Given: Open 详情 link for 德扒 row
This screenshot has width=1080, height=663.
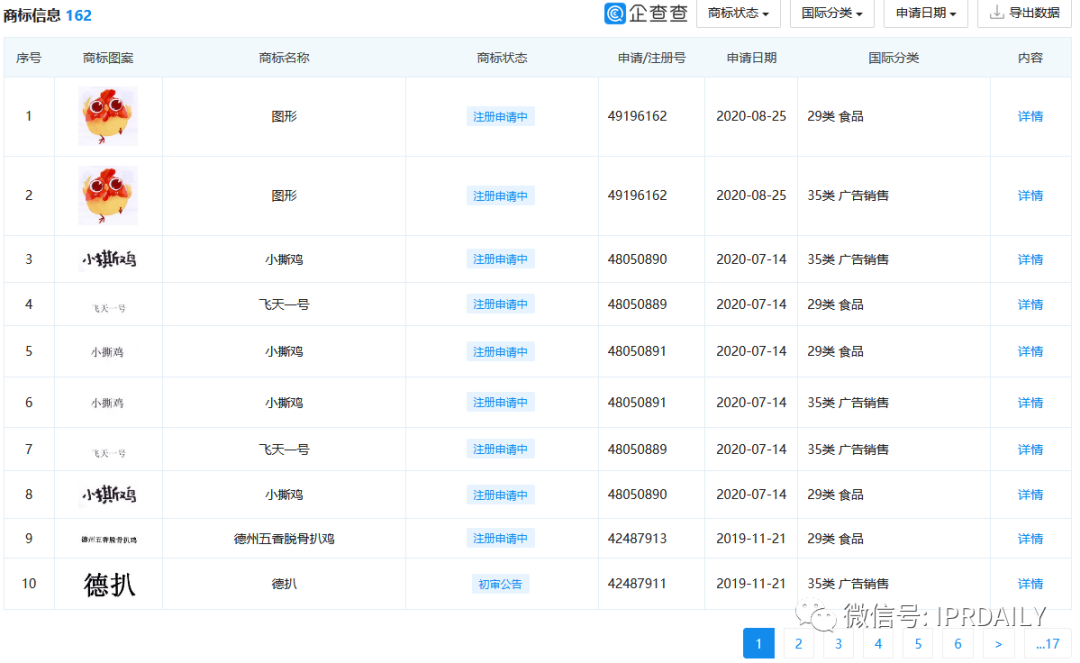Looking at the screenshot, I should [1030, 584].
